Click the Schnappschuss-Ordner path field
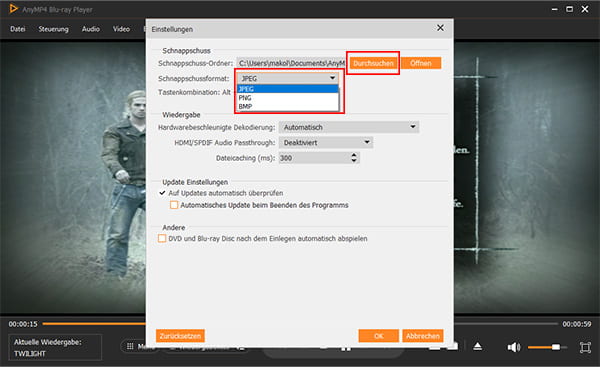 (291, 63)
